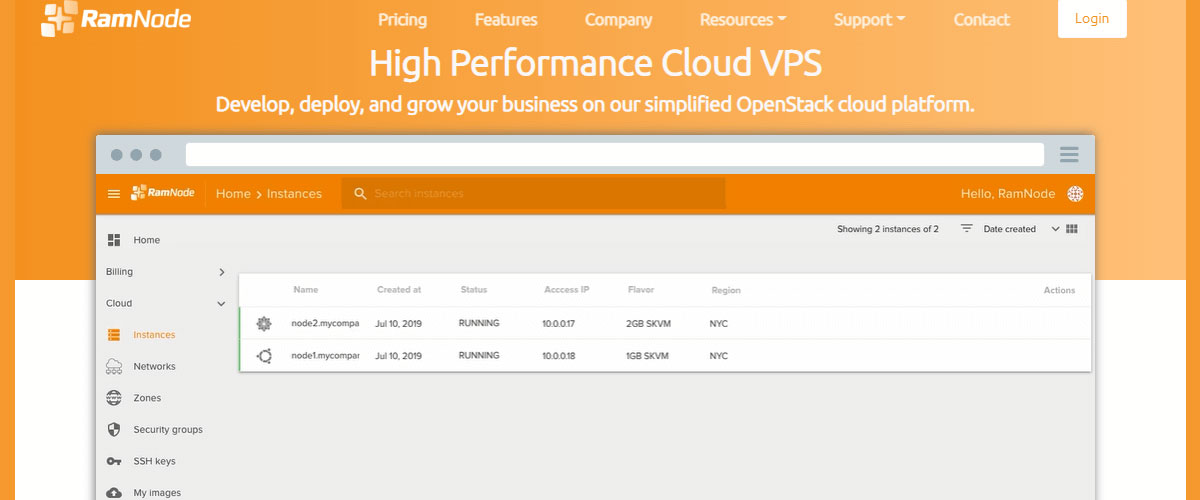Click the Acccess IP column header

coord(567,290)
